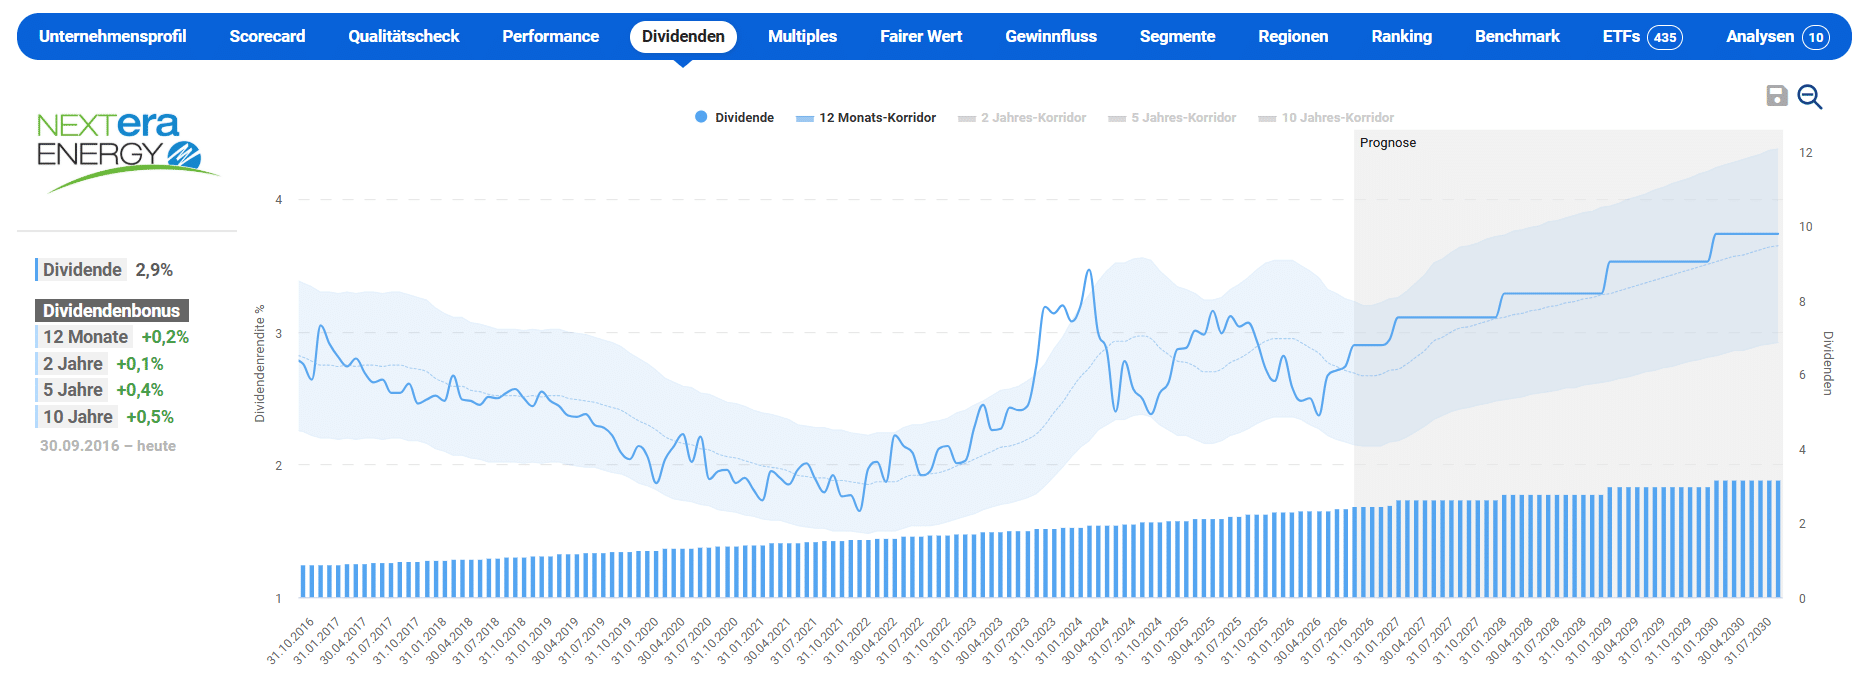Open the Benchmark tab
Image resolution: width=1866 pixels, height=682 pixels.
pos(1517,36)
